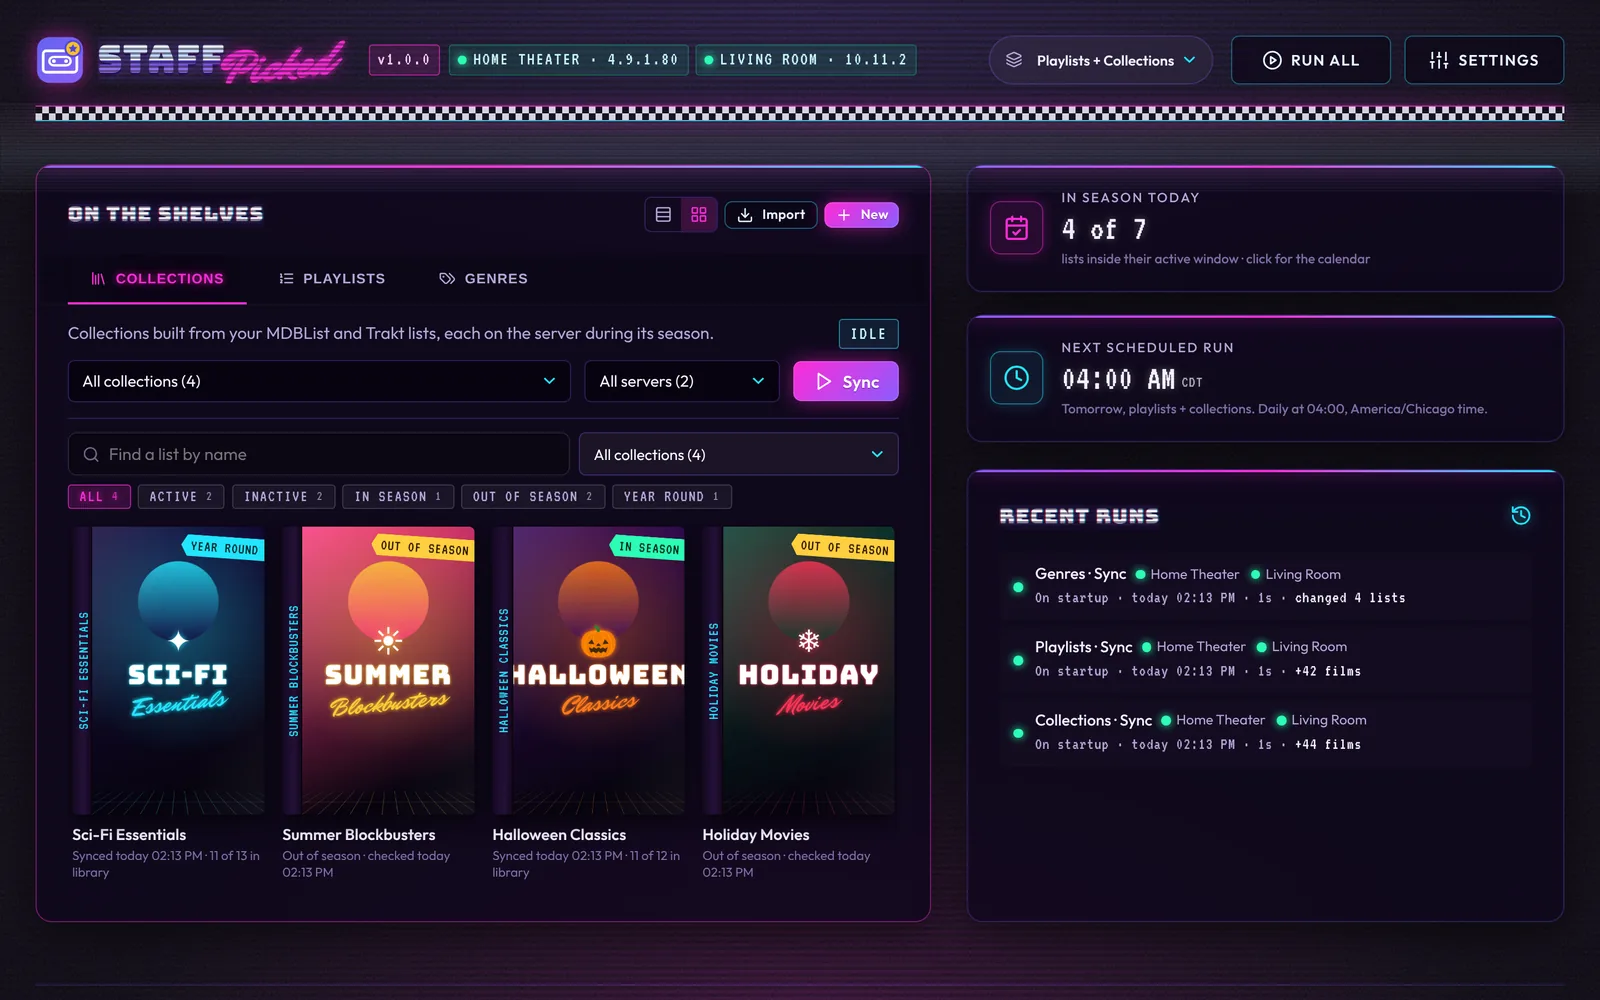Open the COLLECTIONS tab
Viewport: 1600px width, 1000px height.
(157, 279)
